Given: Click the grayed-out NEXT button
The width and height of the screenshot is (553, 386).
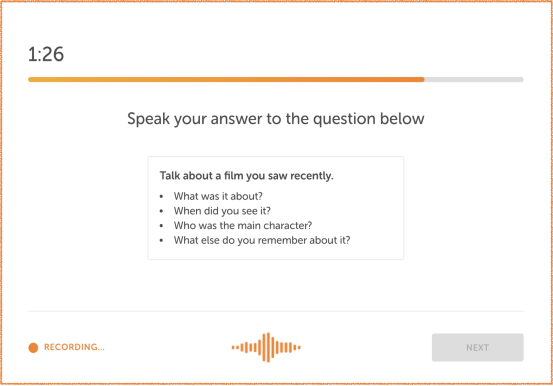Looking at the screenshot, I should [478, 348].
